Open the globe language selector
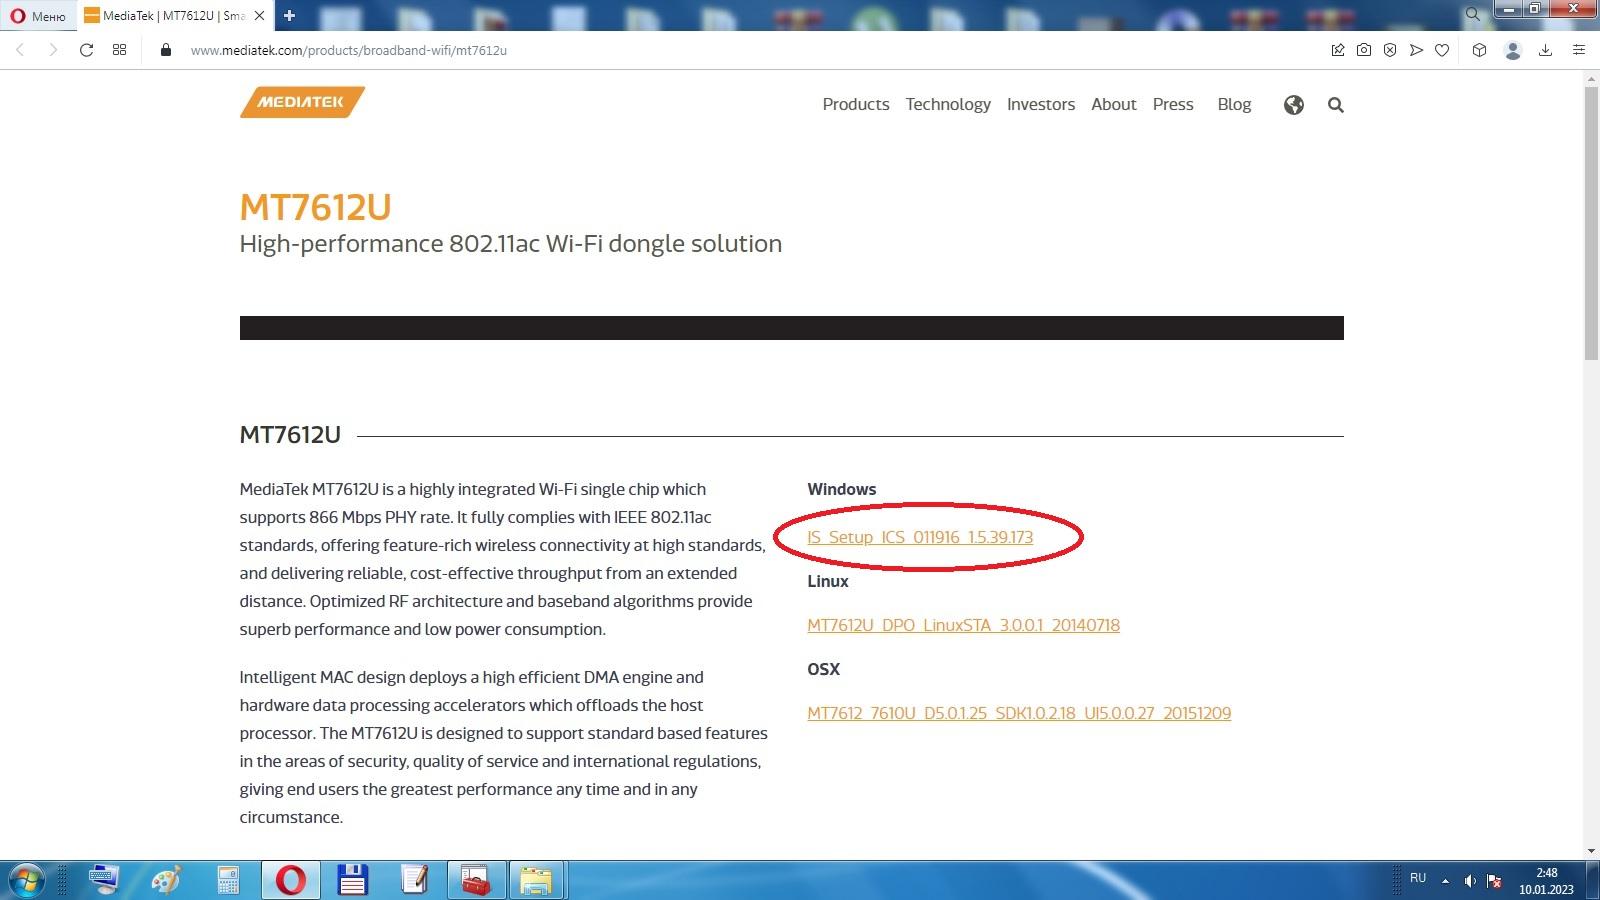Screen dimensions: 1600x900 [1294, 105]
